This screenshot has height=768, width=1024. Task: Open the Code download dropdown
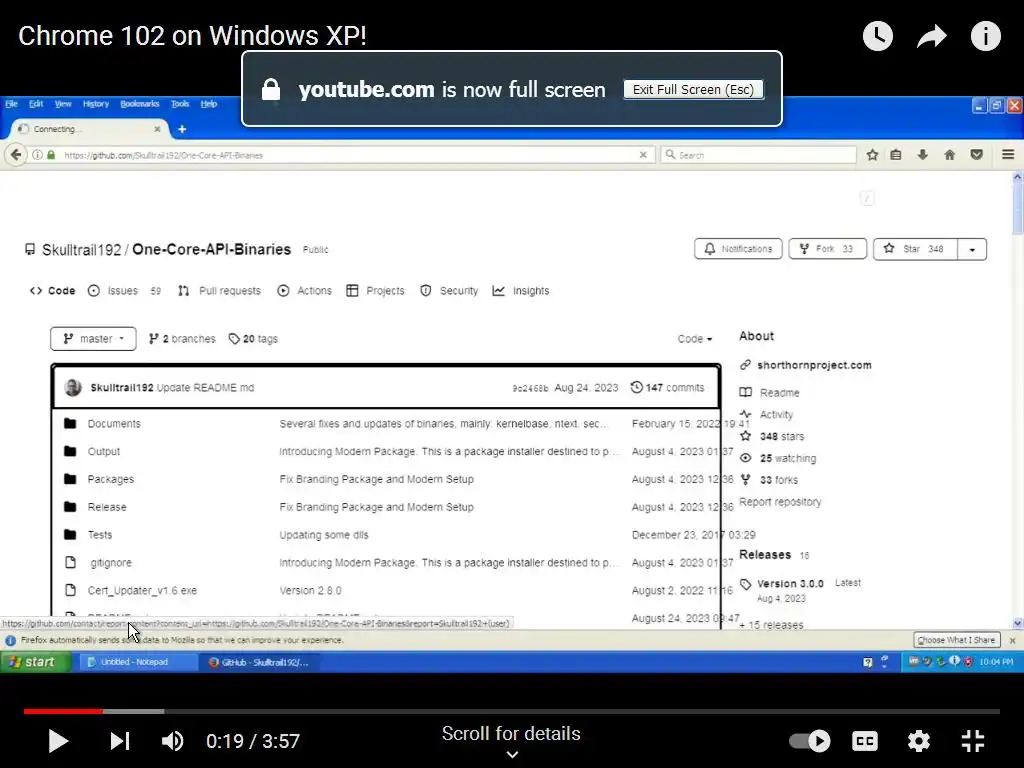tap(695, 339)
